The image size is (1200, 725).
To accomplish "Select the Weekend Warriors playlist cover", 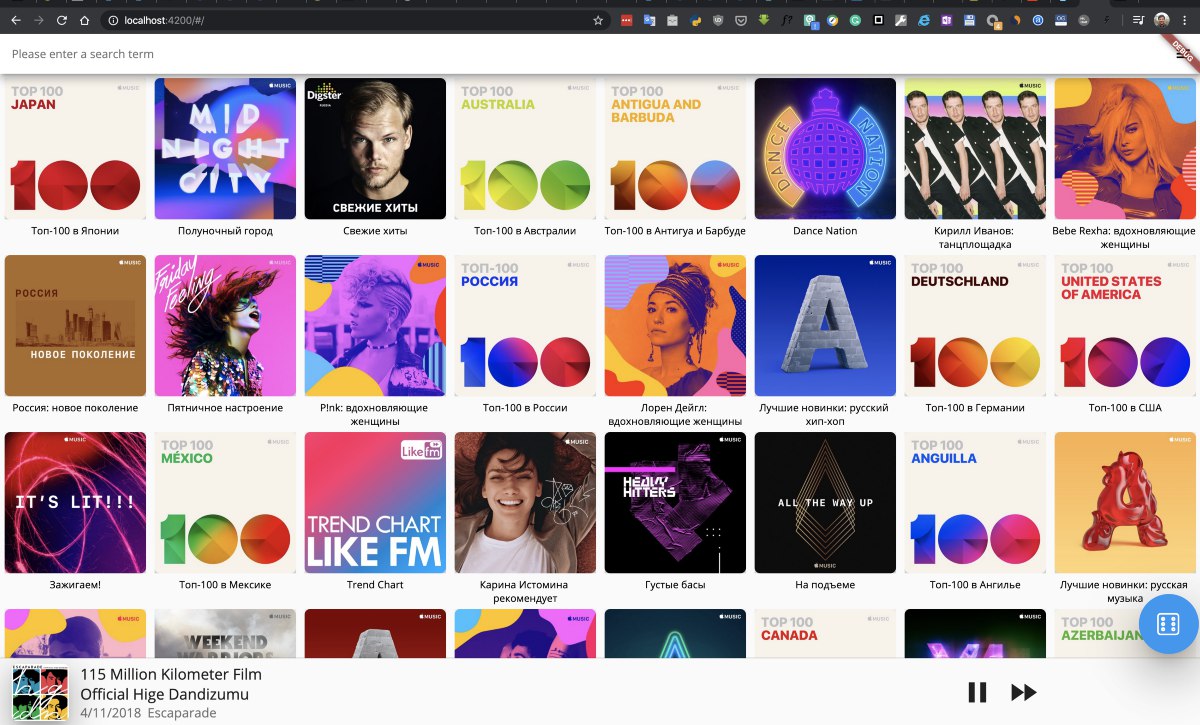I will tap(225, 633).
